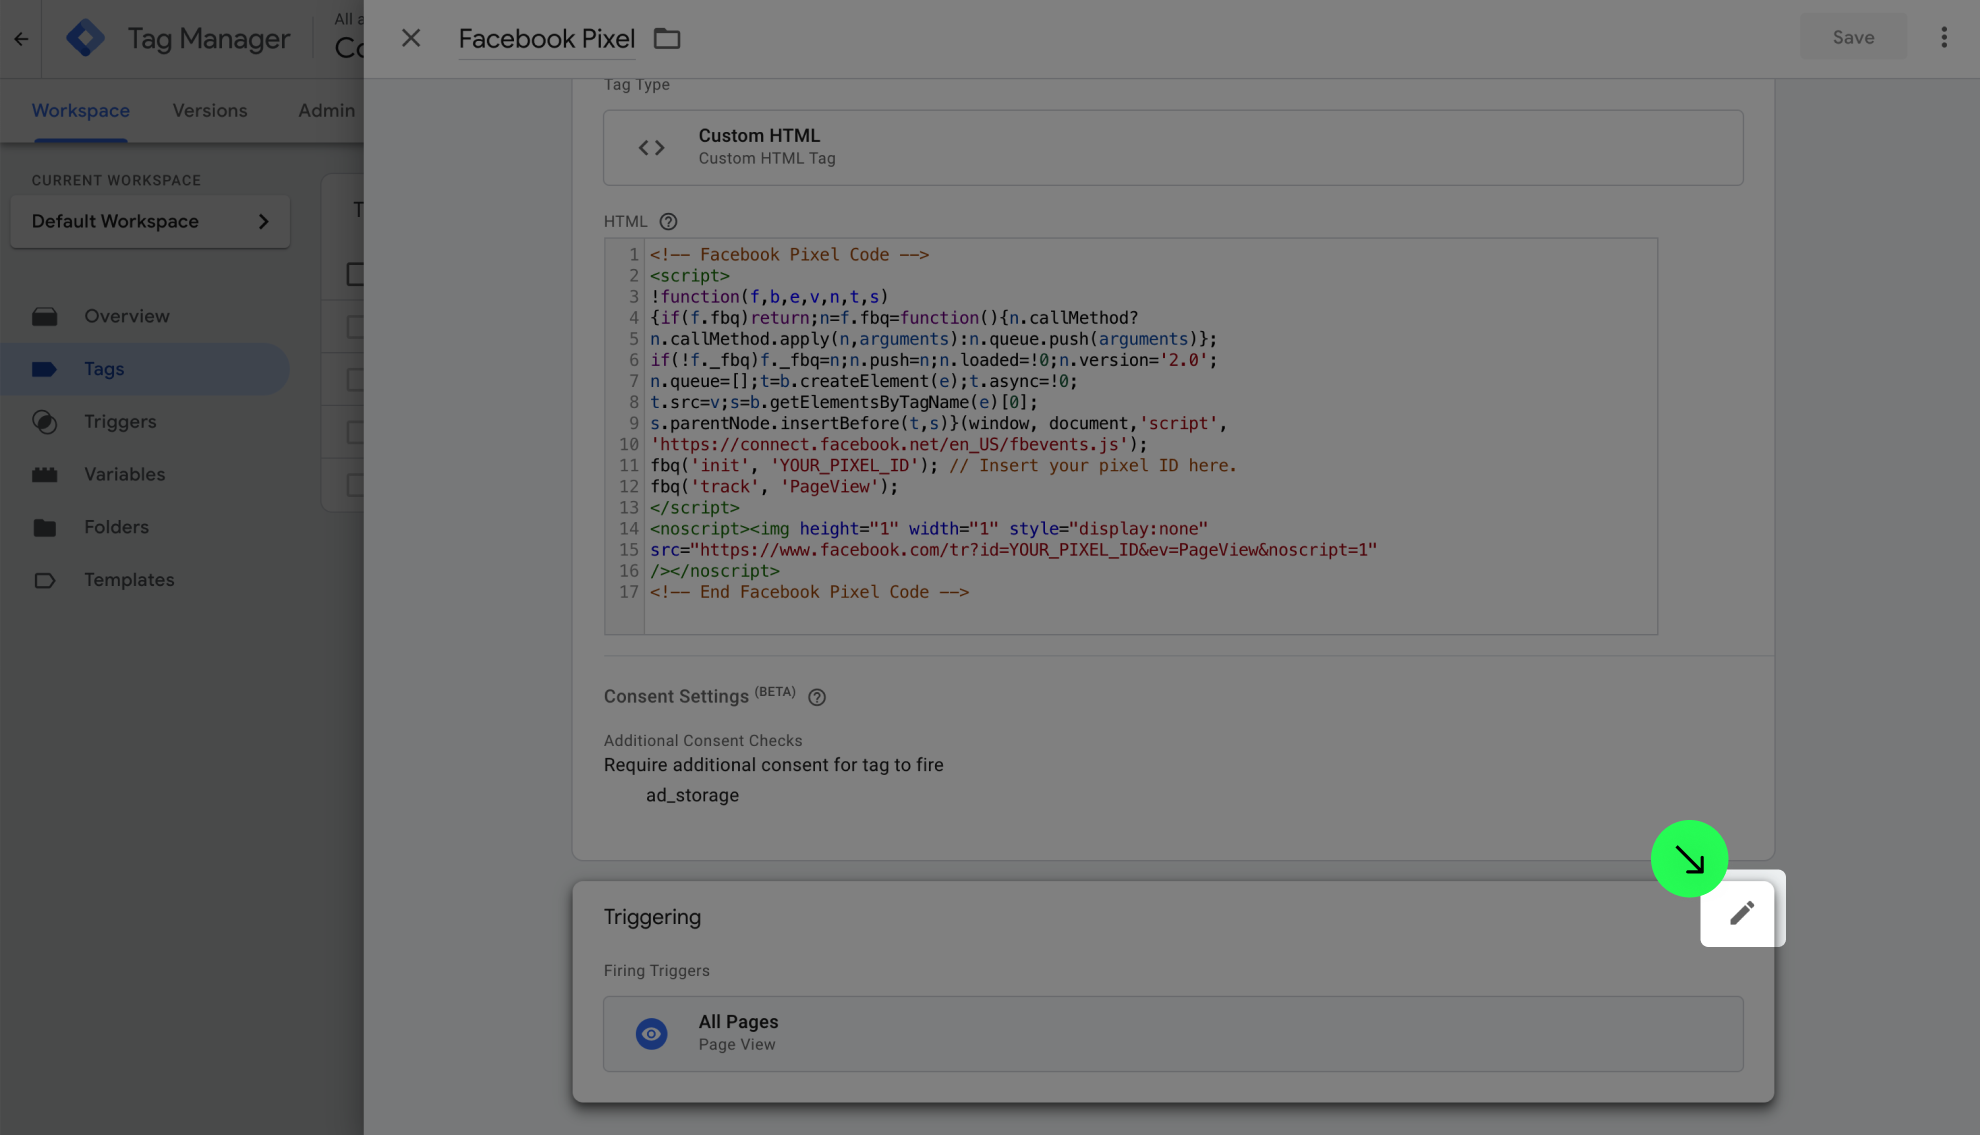This screenshot has width=1980, height=1135.
Task: Open Tags in the sidebar
Action: 145,369
